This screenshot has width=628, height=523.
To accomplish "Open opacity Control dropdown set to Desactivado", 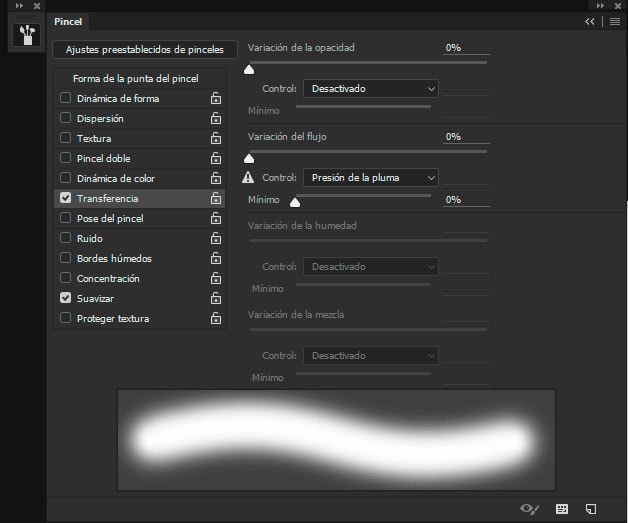I will [370, 89].
